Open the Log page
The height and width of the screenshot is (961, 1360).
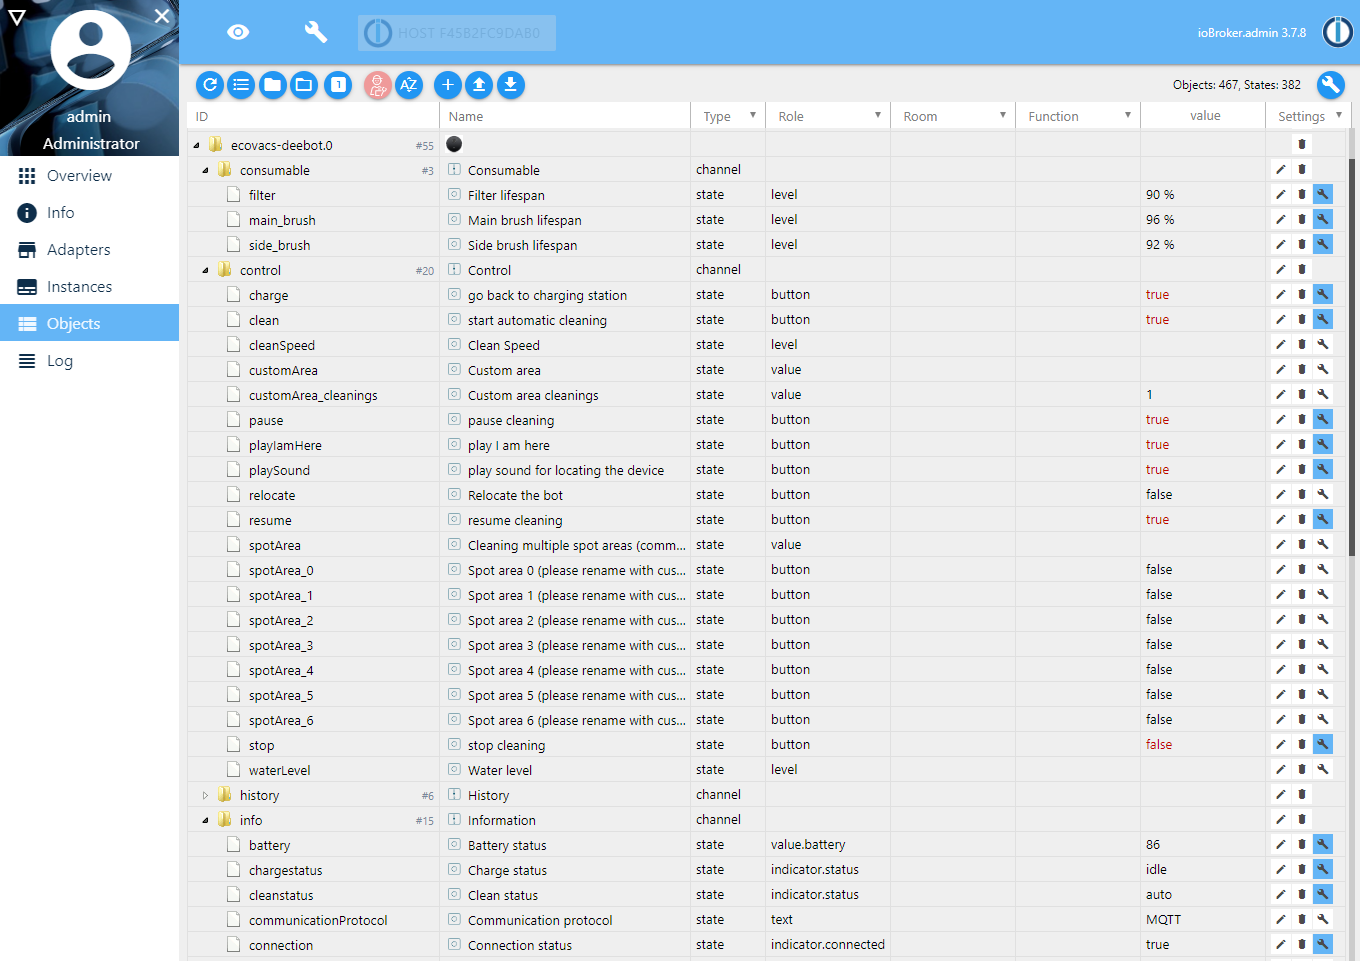[x=89, y=361]
